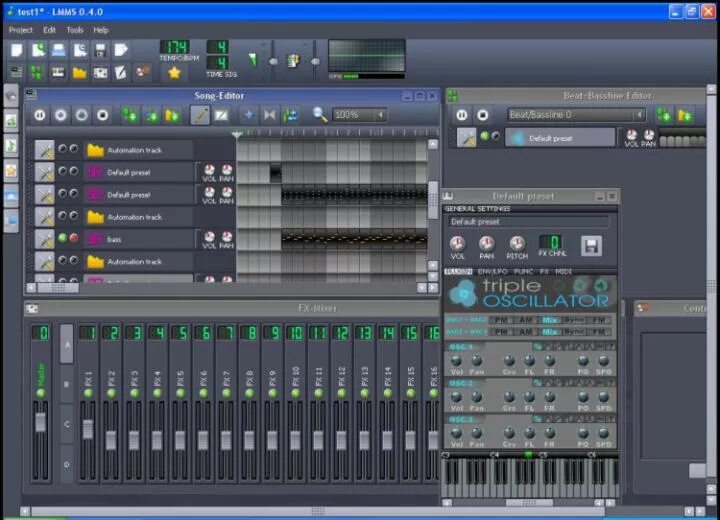This screenshot has height=520, width=720.
Task: Click time signature numerator display
Action: (x=218, y=47)
